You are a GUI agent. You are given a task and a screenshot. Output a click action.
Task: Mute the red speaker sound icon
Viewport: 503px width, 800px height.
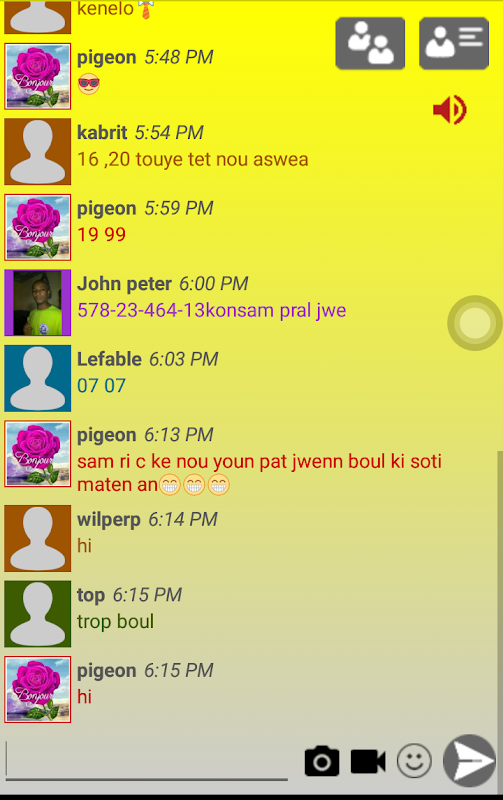tap(449, 110)
